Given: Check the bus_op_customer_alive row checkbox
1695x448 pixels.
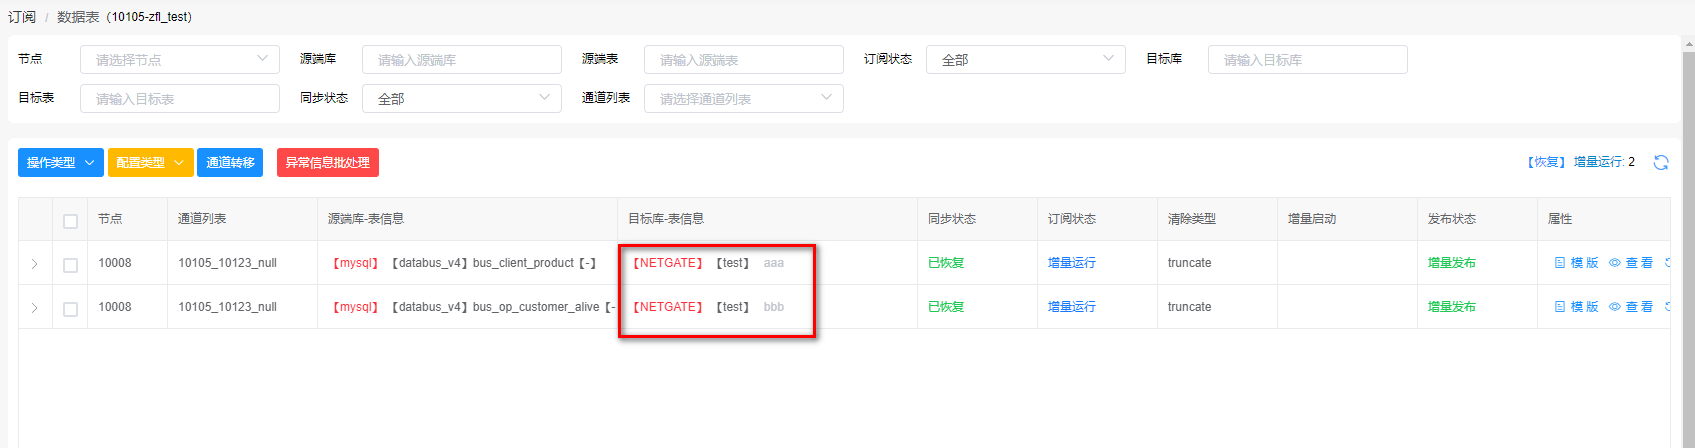Looking at the screenshot, I should point(70,309).
